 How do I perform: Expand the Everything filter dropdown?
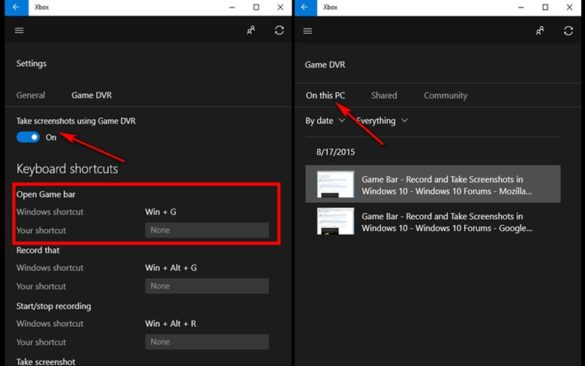pyautogui.click(x=382, y=121)
